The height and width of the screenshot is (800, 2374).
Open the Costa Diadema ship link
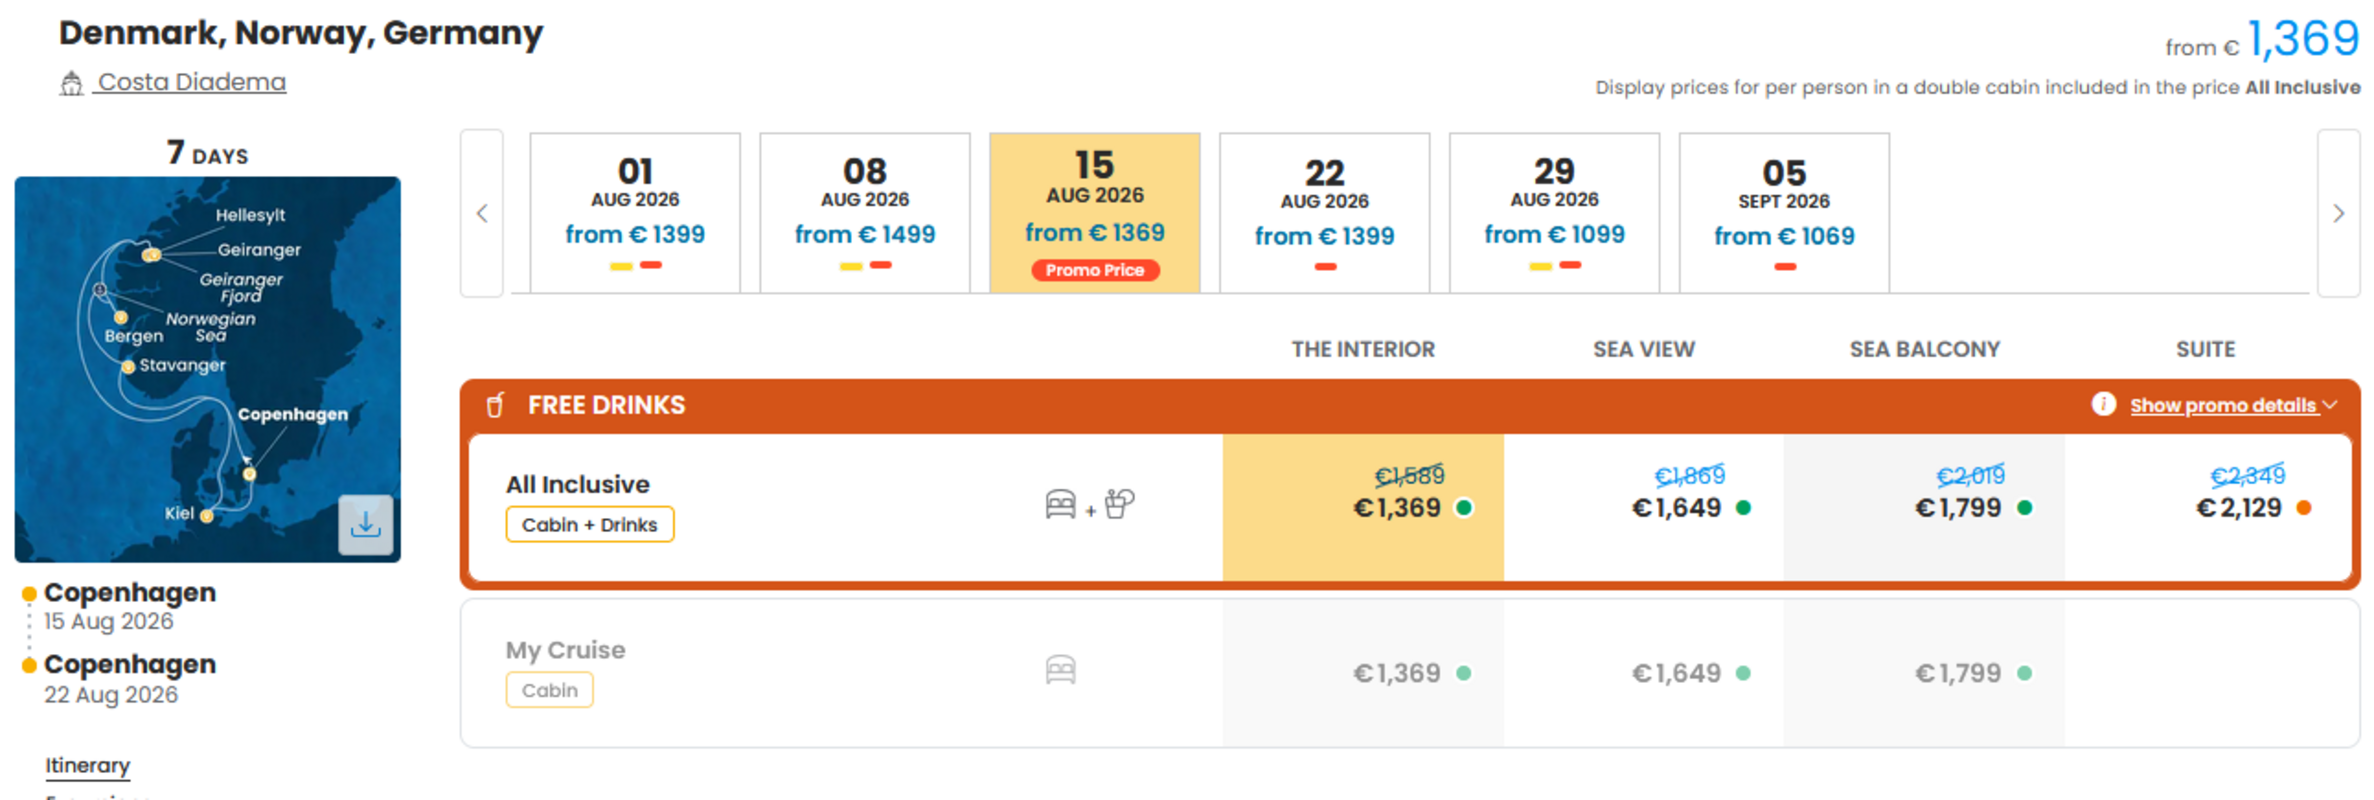pyautogui.click(x=191, y=82)
